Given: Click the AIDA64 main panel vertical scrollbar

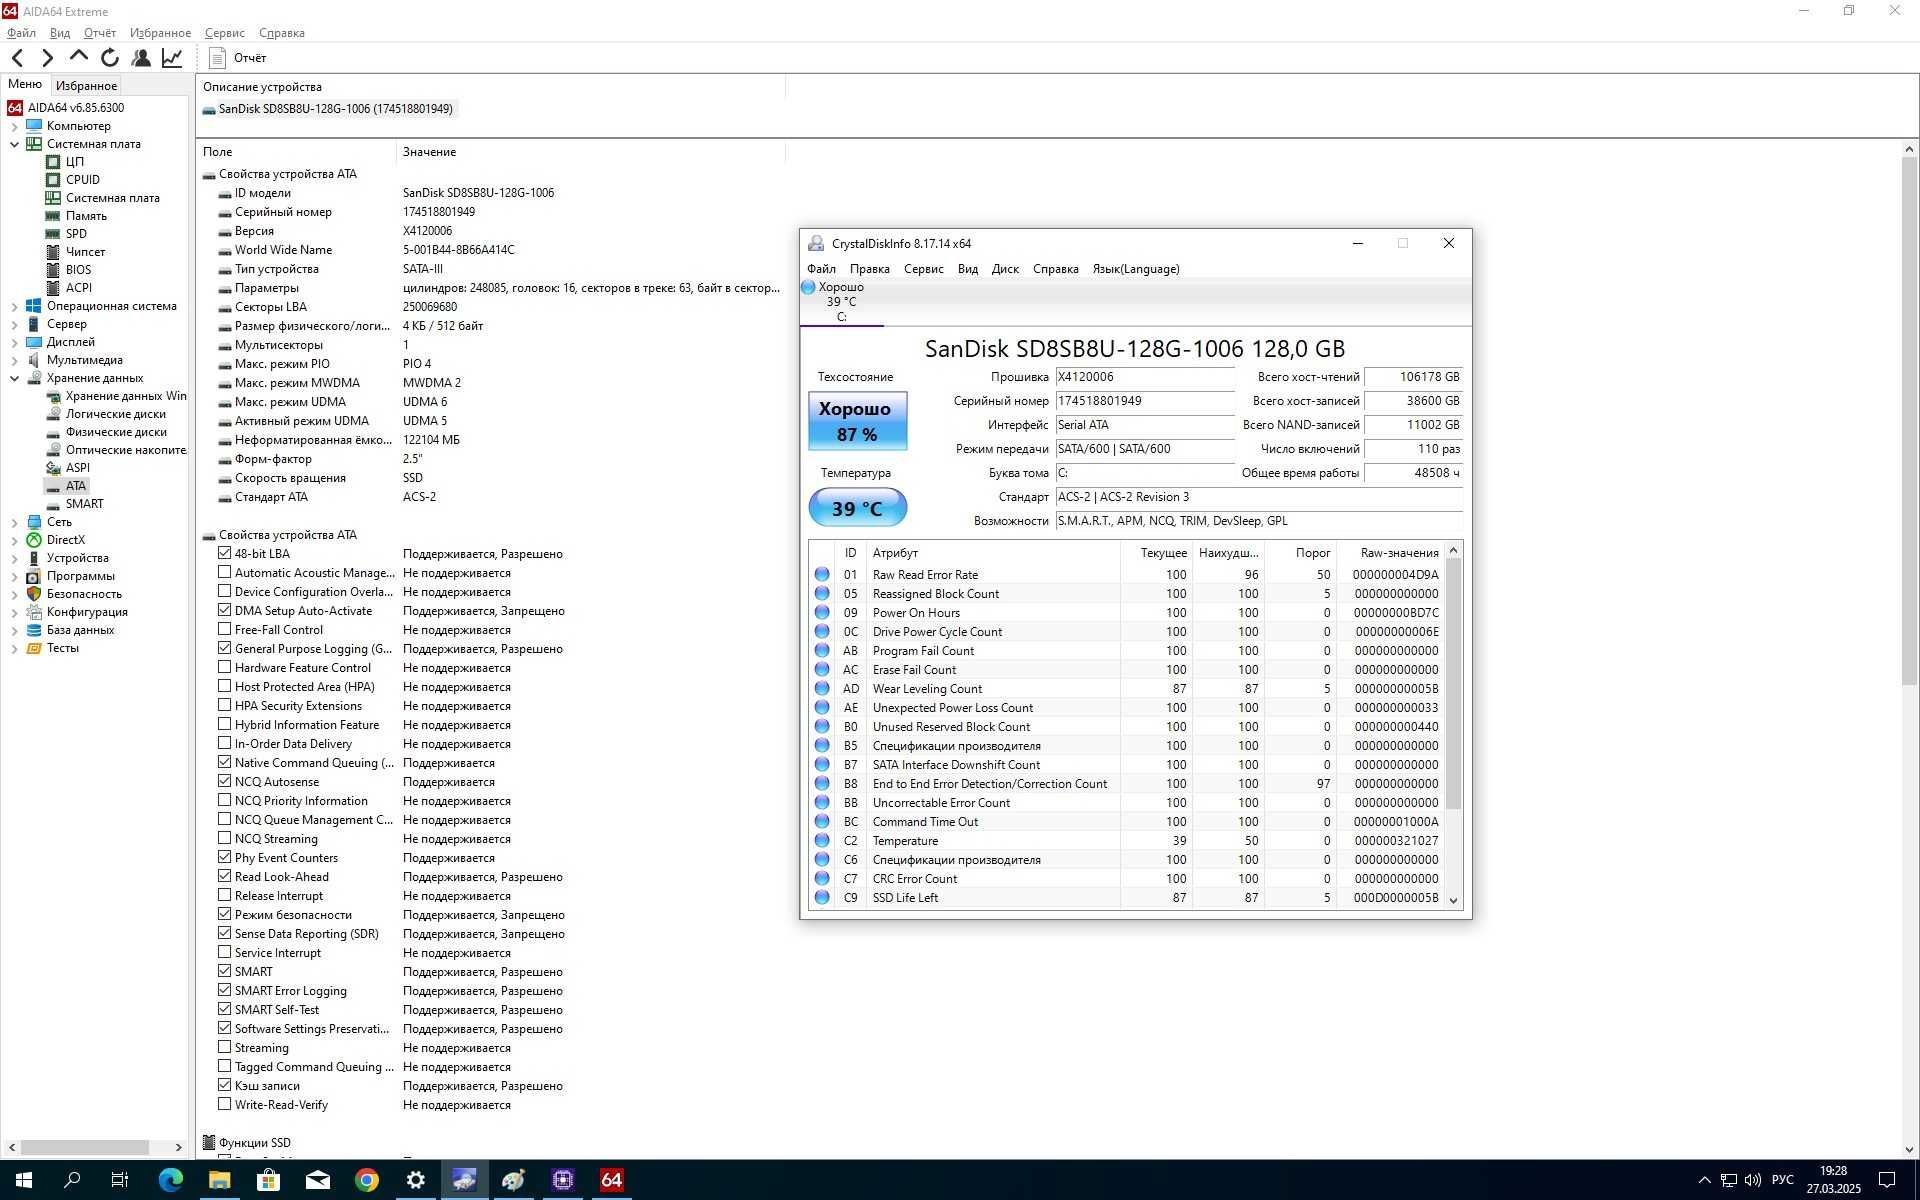Looking at the screenshot, I should [1908, 420].
